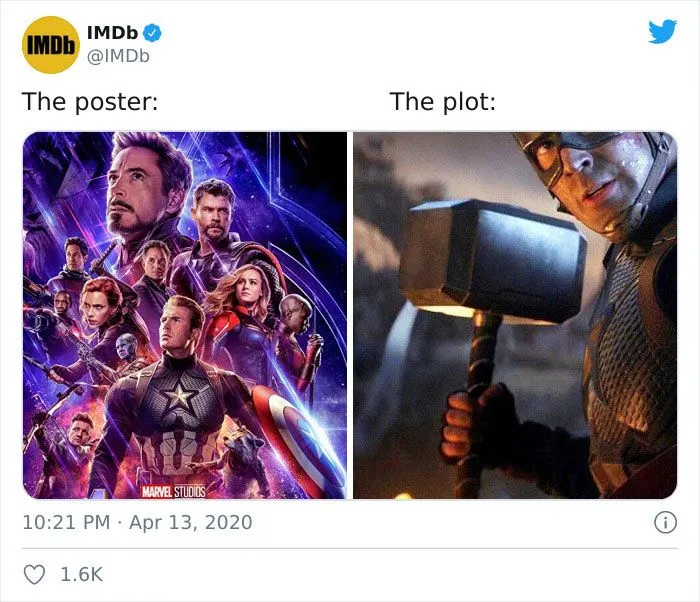700x602 pixels.
Task: Like the tweet using the heart icon
Action: point(34,574)
